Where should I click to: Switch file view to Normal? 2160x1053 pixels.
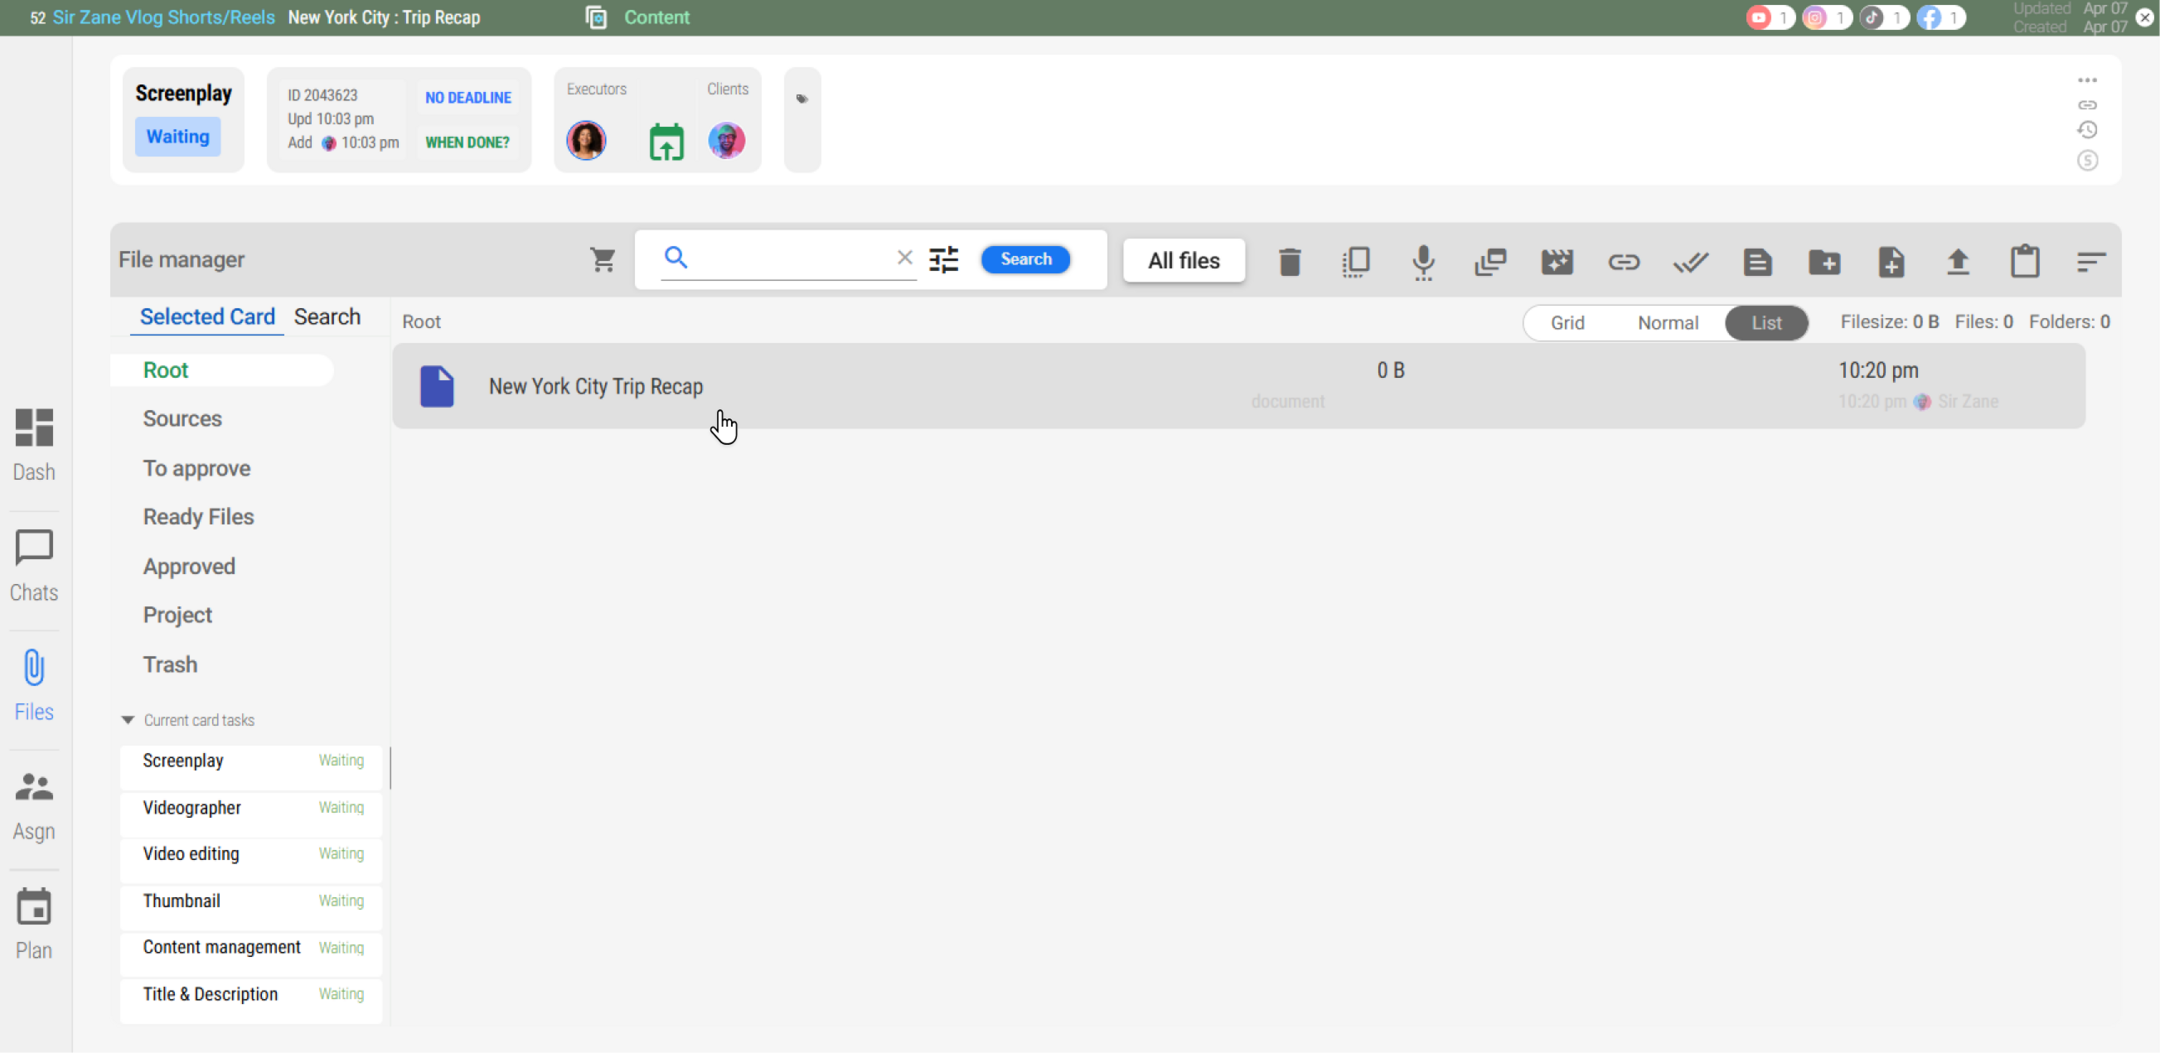coord(1667,323)
